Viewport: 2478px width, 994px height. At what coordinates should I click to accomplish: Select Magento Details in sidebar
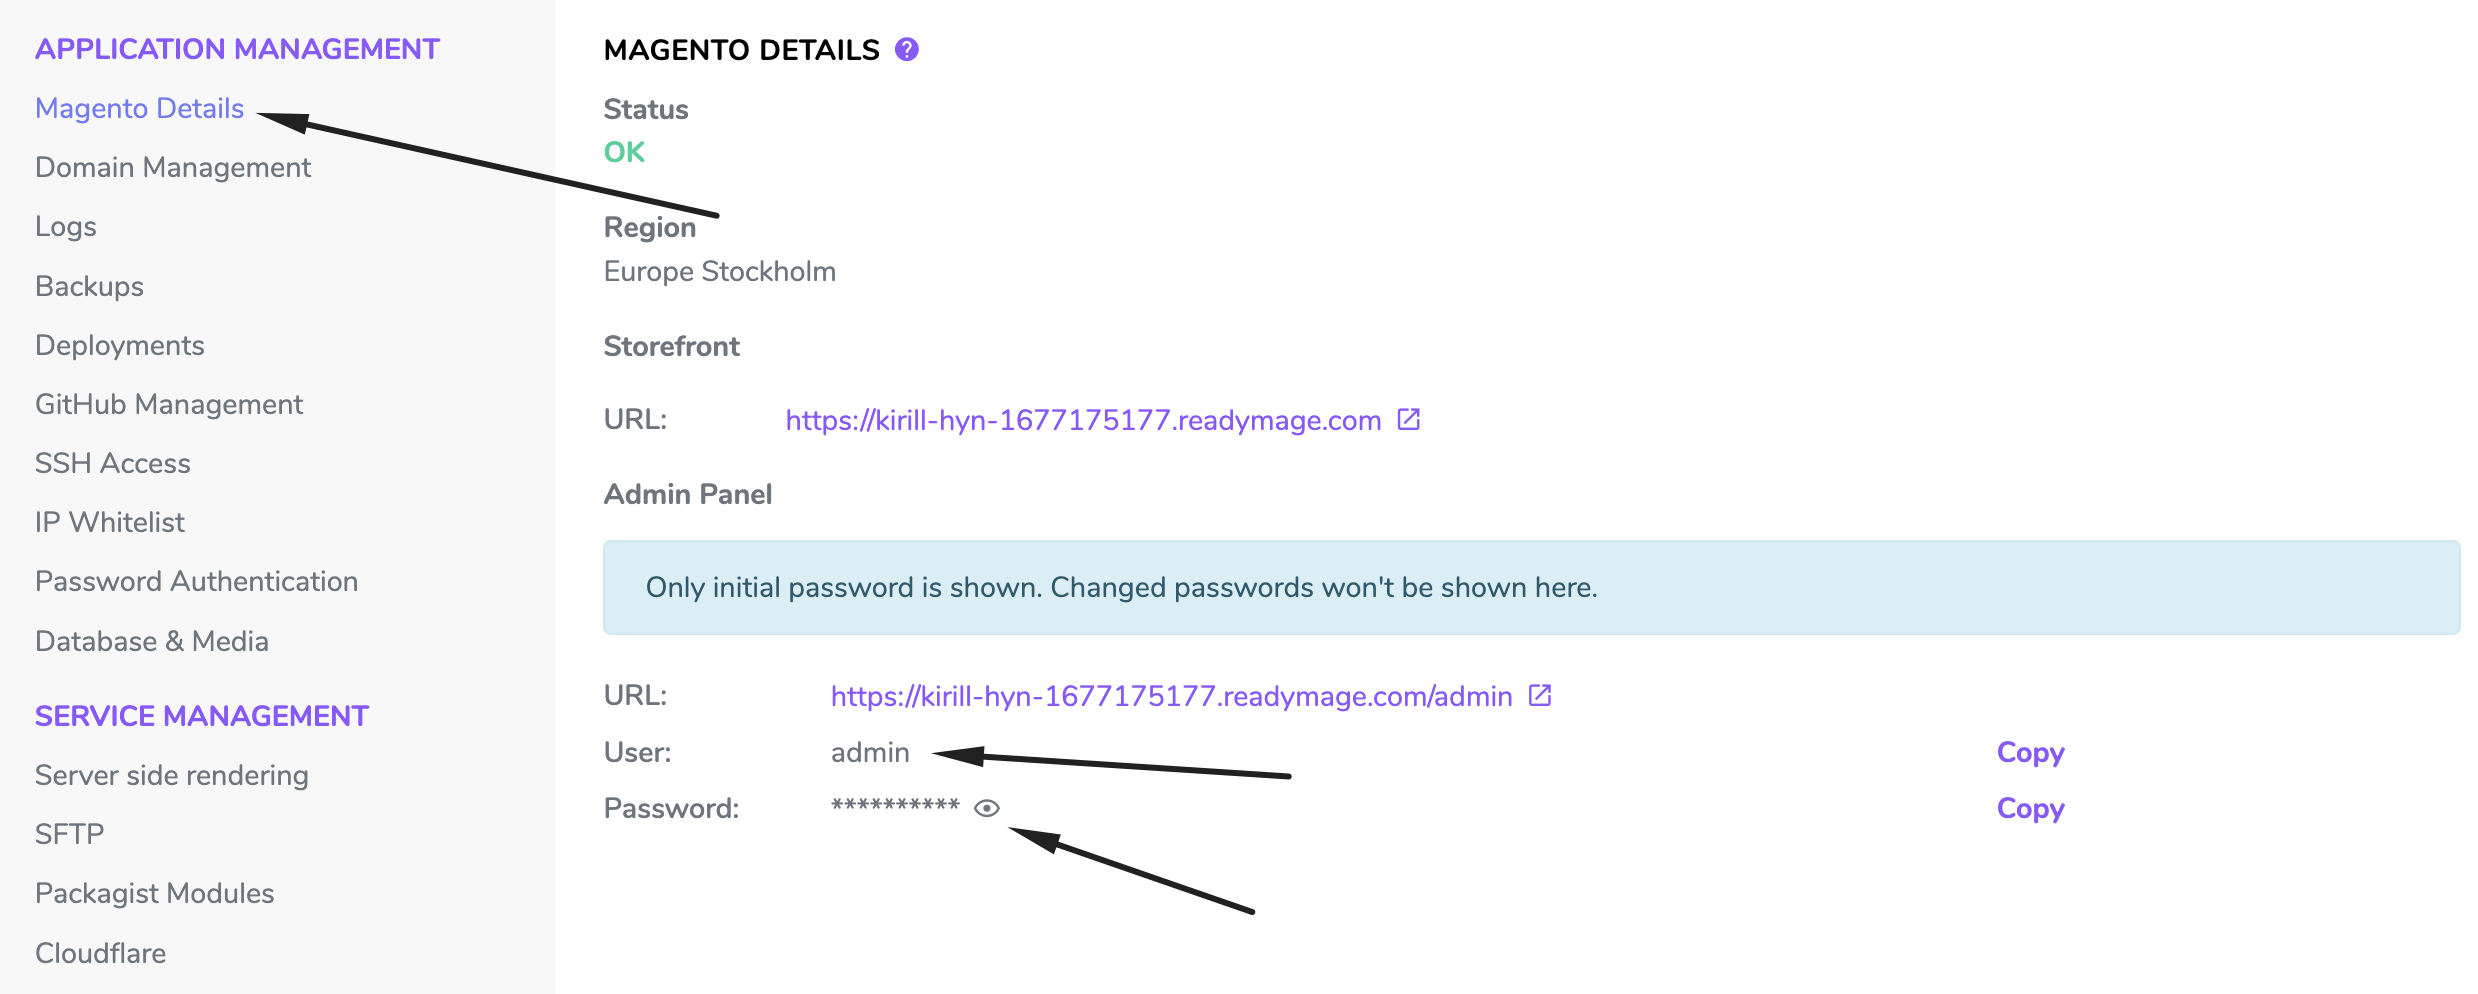139,108
